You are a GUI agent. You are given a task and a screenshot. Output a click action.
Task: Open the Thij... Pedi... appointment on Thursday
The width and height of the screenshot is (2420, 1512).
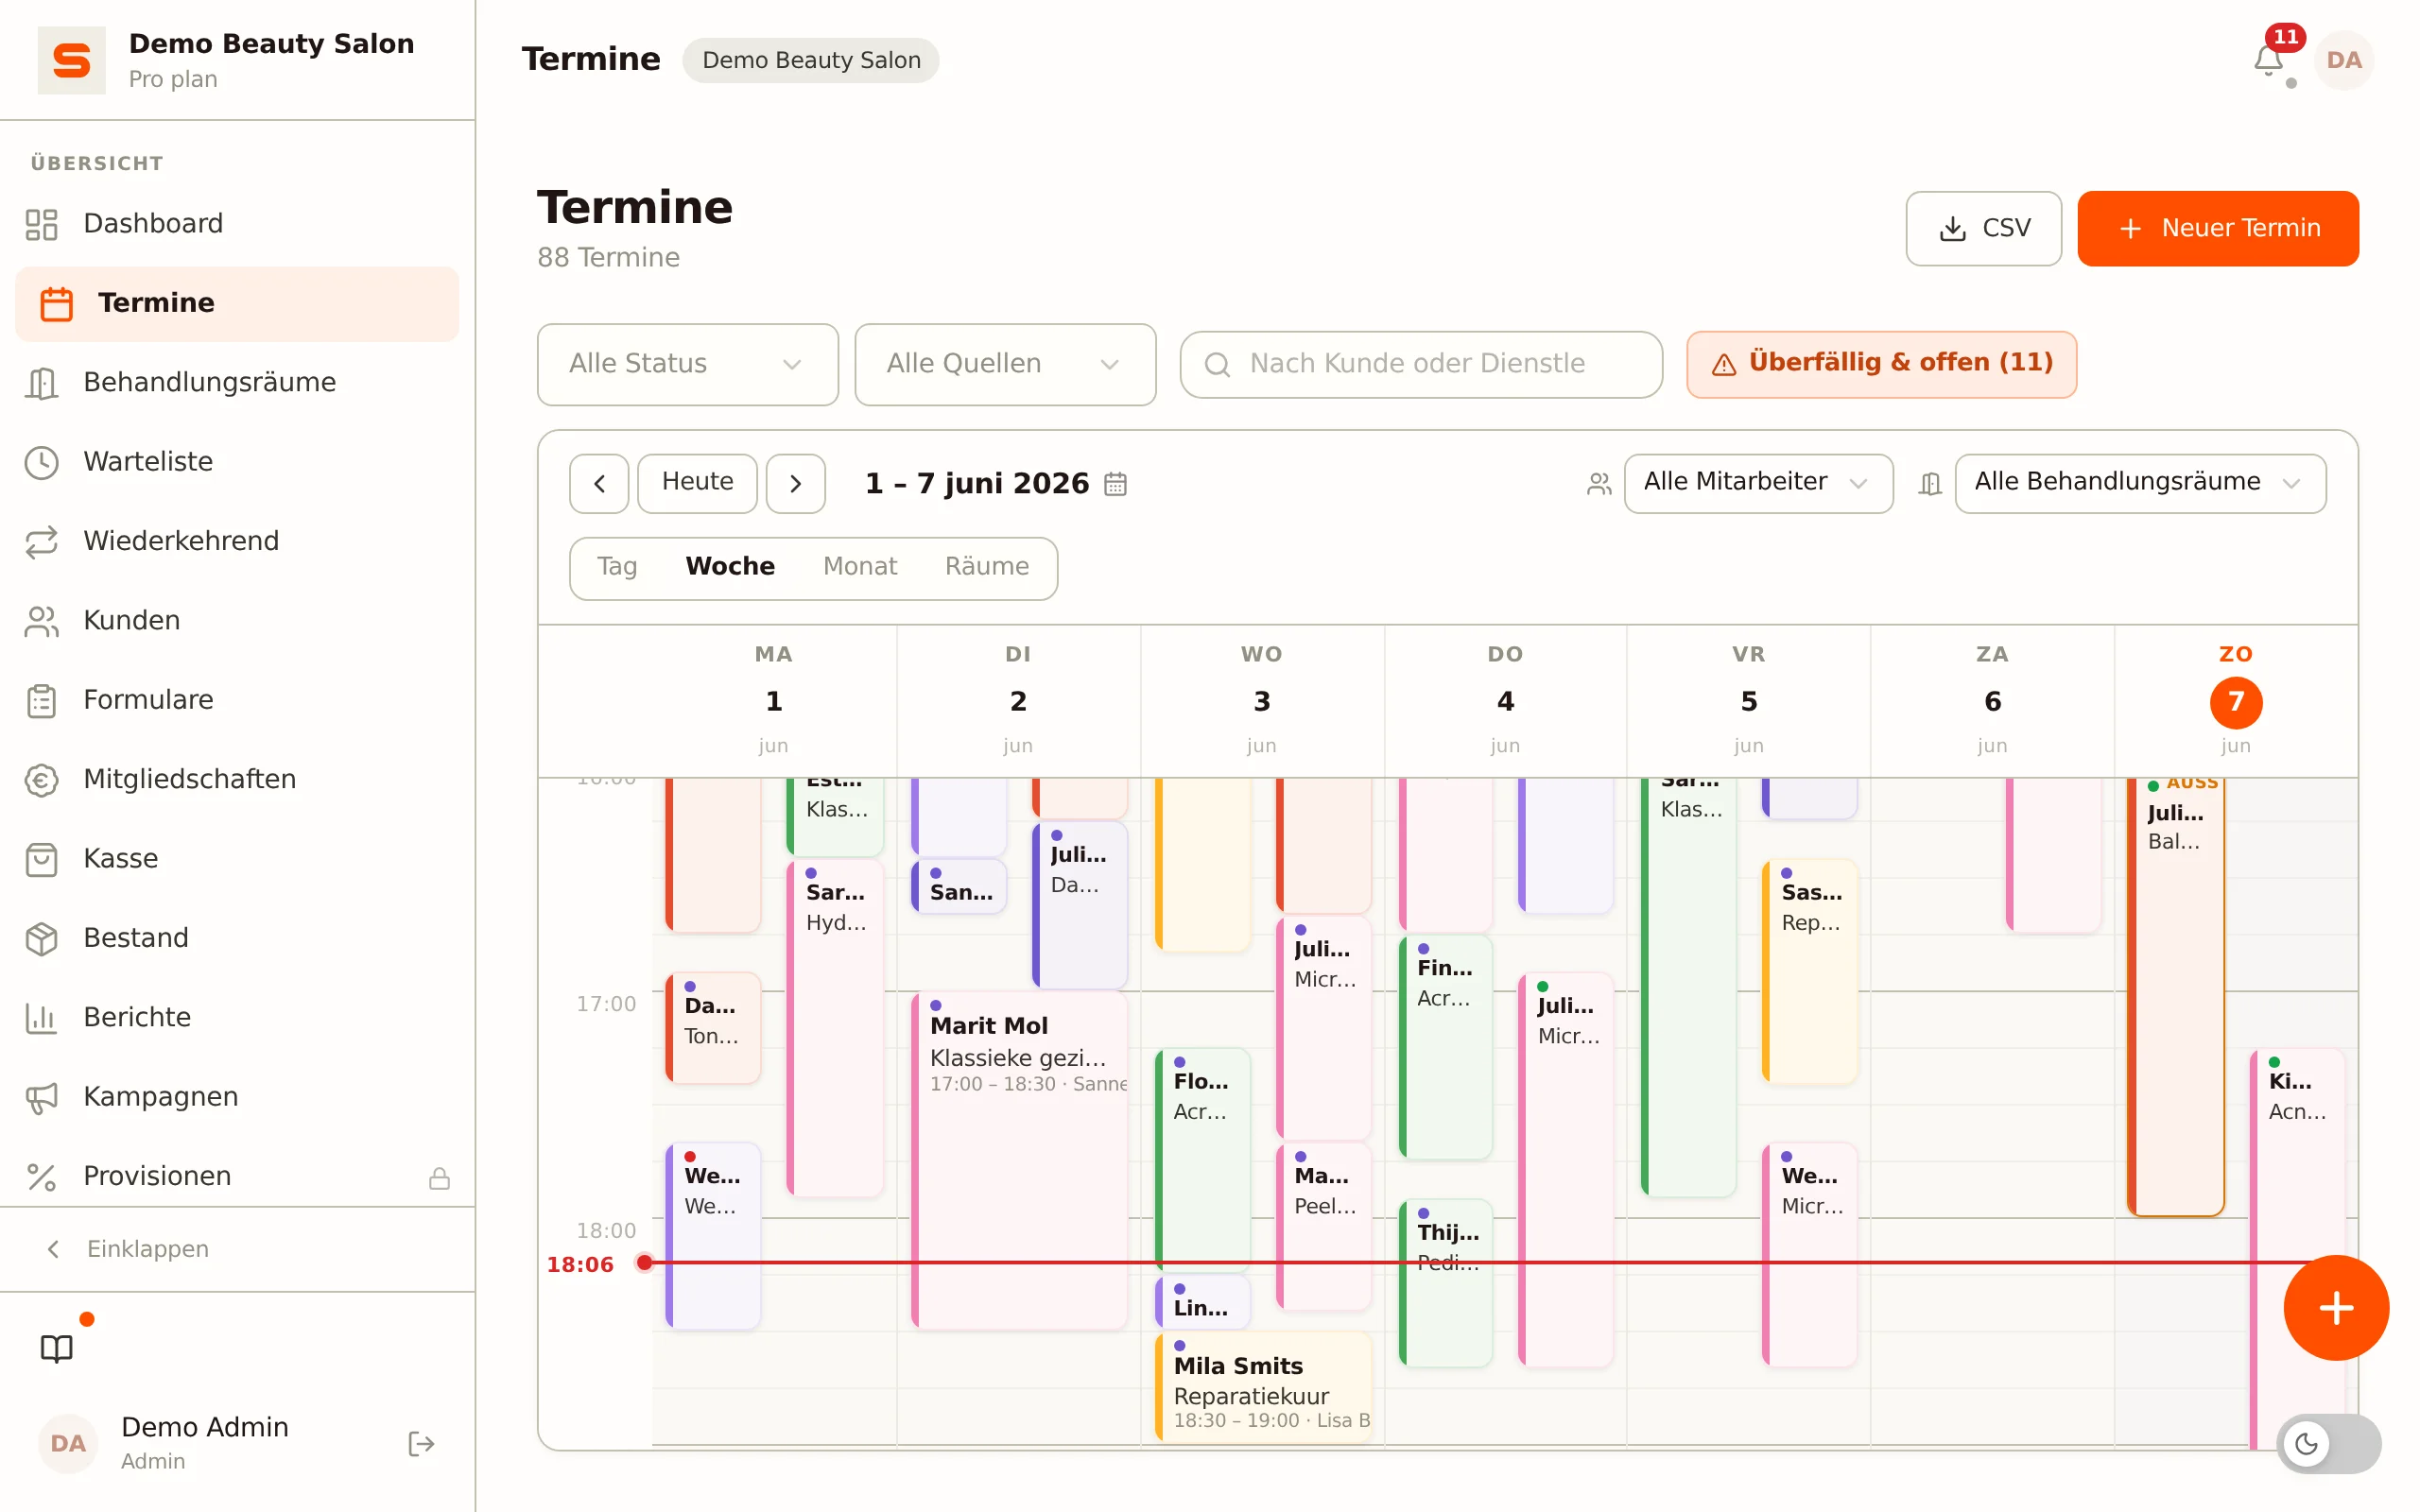click(x=1446, y=1283)
